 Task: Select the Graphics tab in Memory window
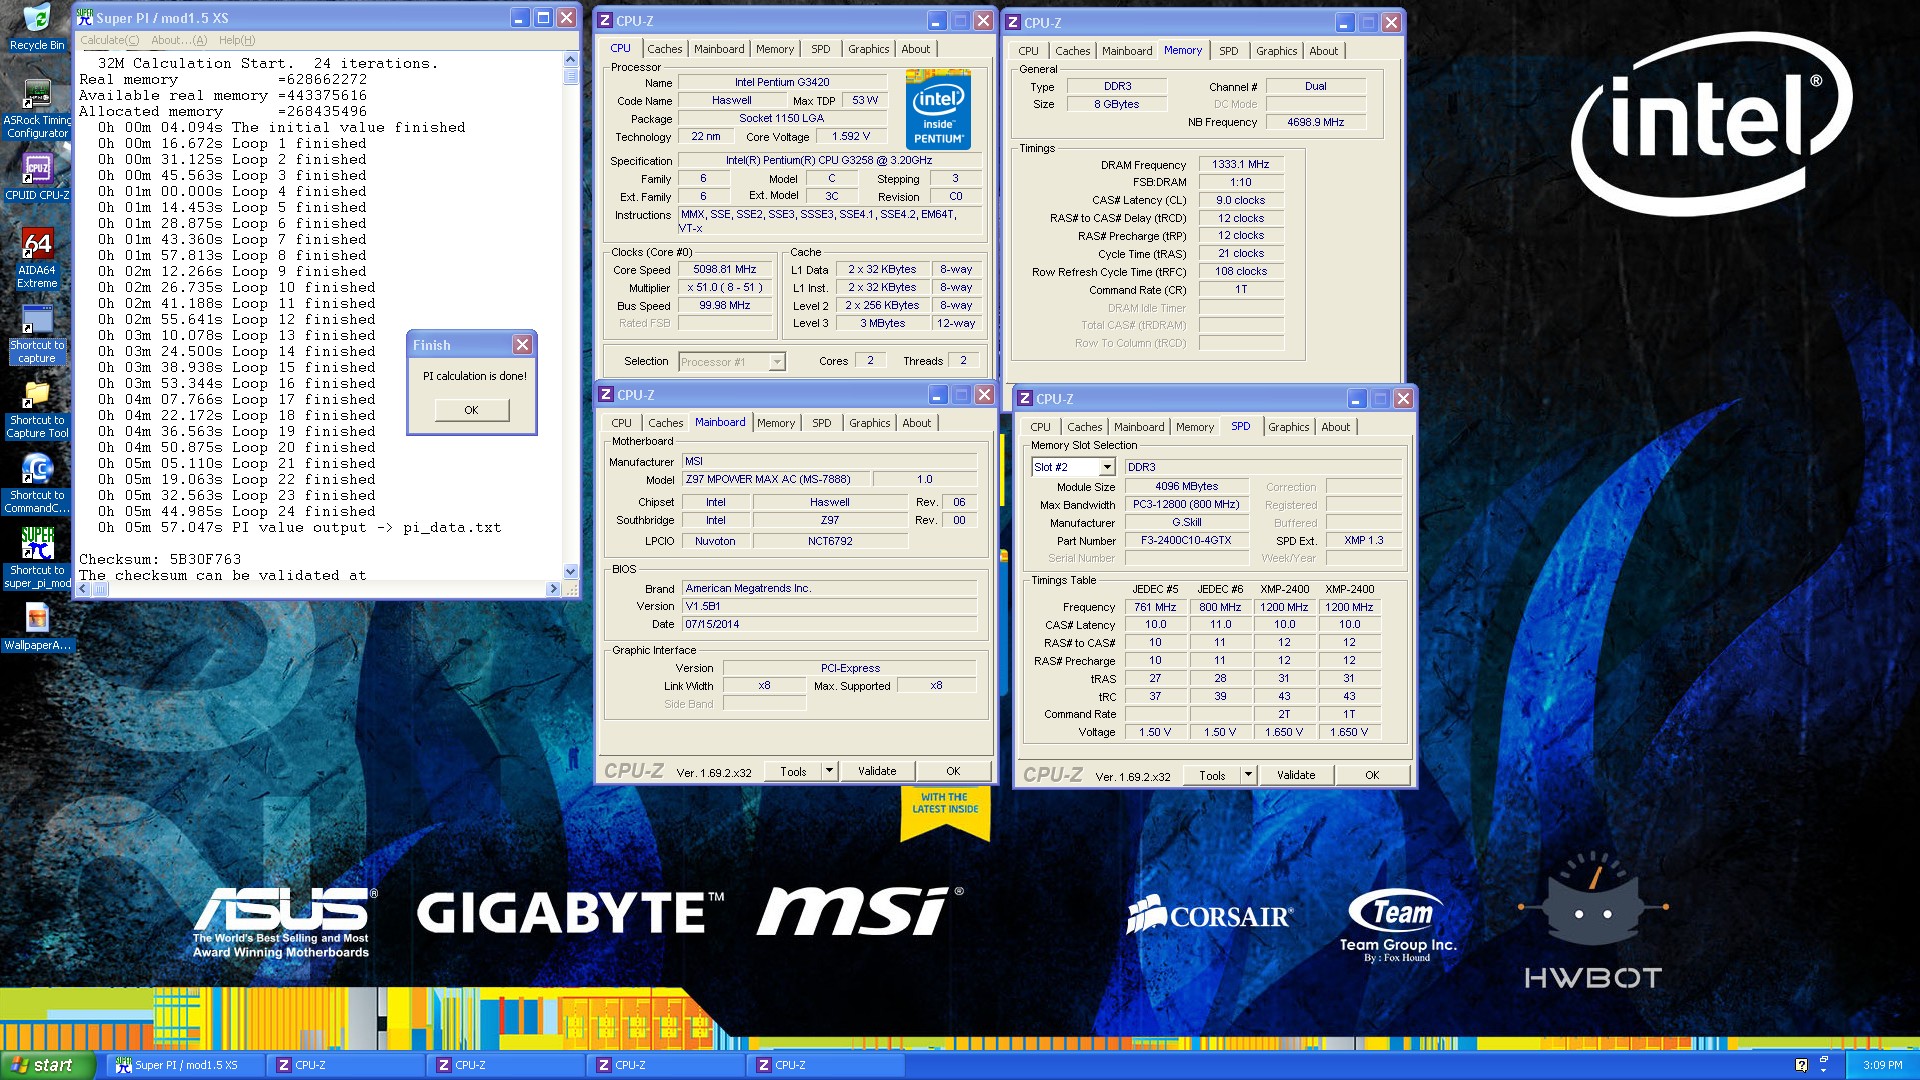[x=1276, y=51]
